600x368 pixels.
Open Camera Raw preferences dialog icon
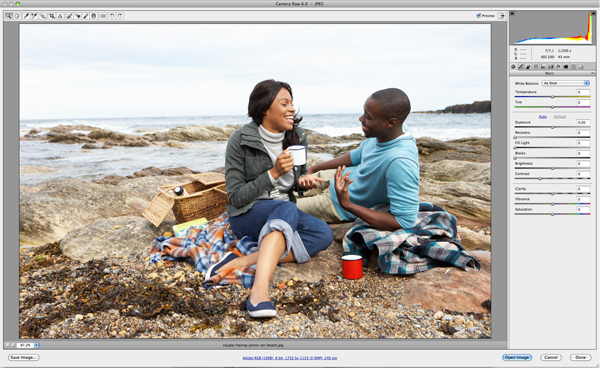[x=103, y=16]
